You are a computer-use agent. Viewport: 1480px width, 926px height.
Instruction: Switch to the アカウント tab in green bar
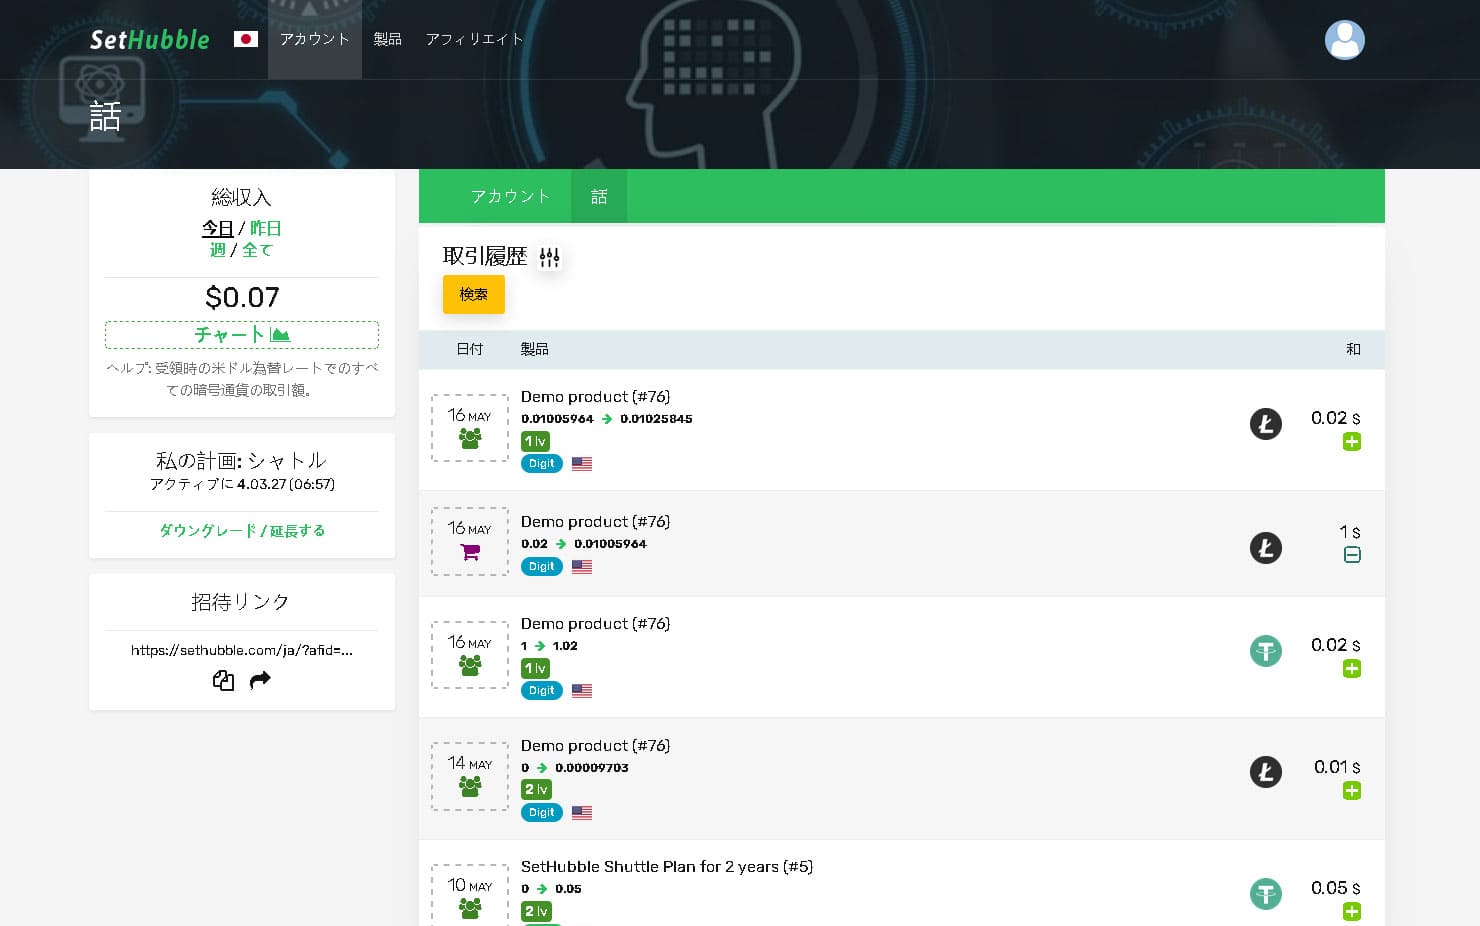[510, 196]
